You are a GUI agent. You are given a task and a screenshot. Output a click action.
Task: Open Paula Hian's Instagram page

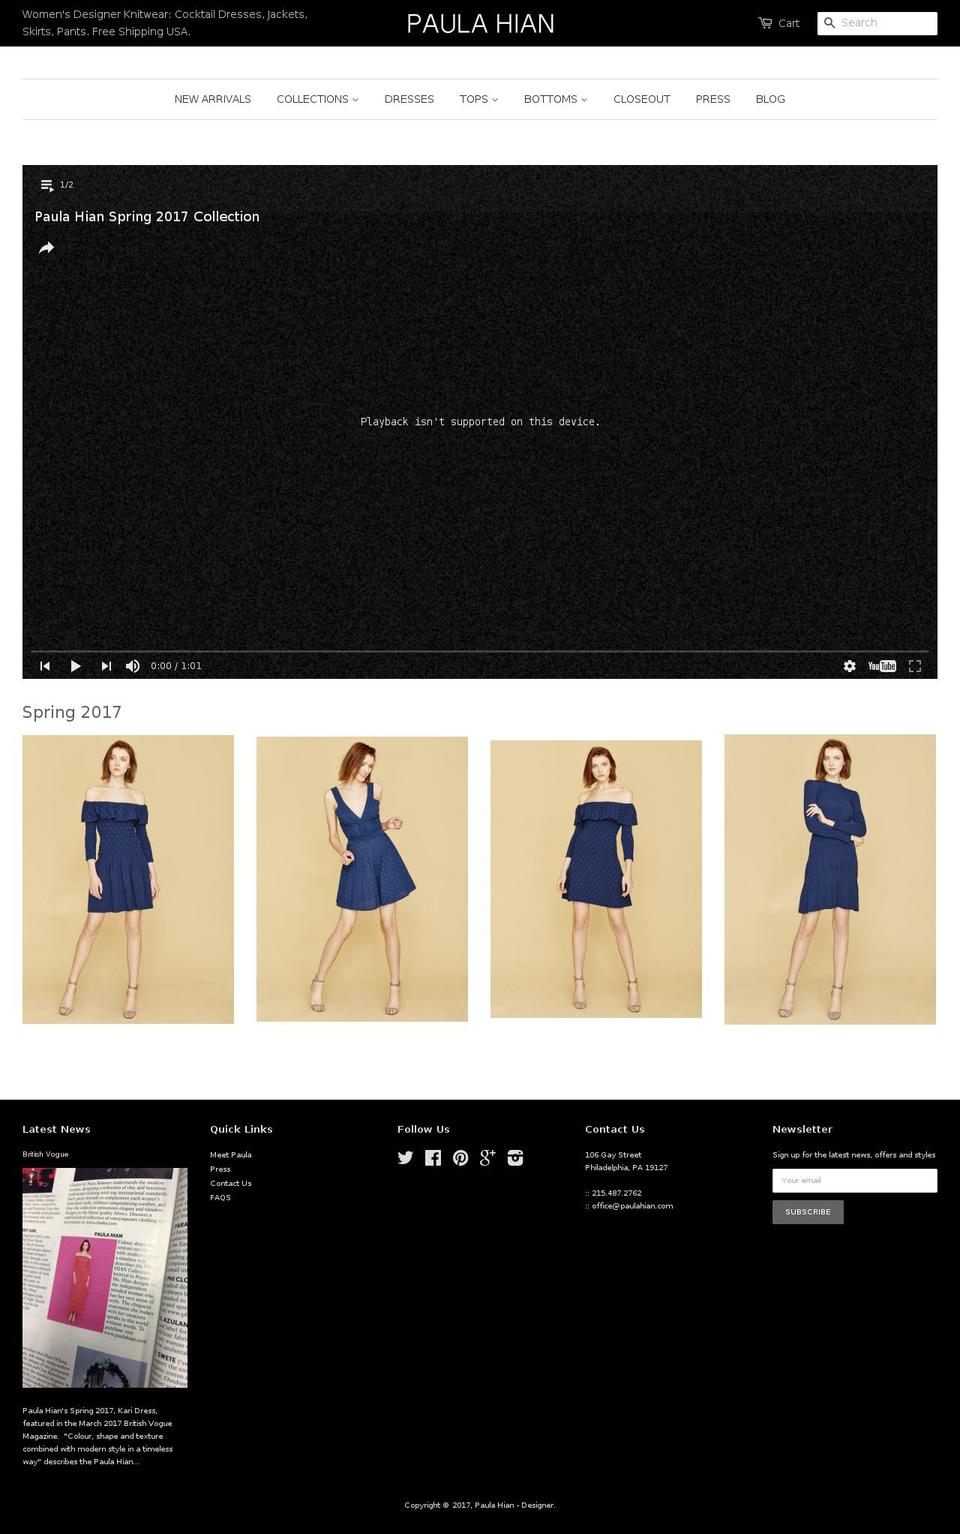click(x=515, y=1157)
